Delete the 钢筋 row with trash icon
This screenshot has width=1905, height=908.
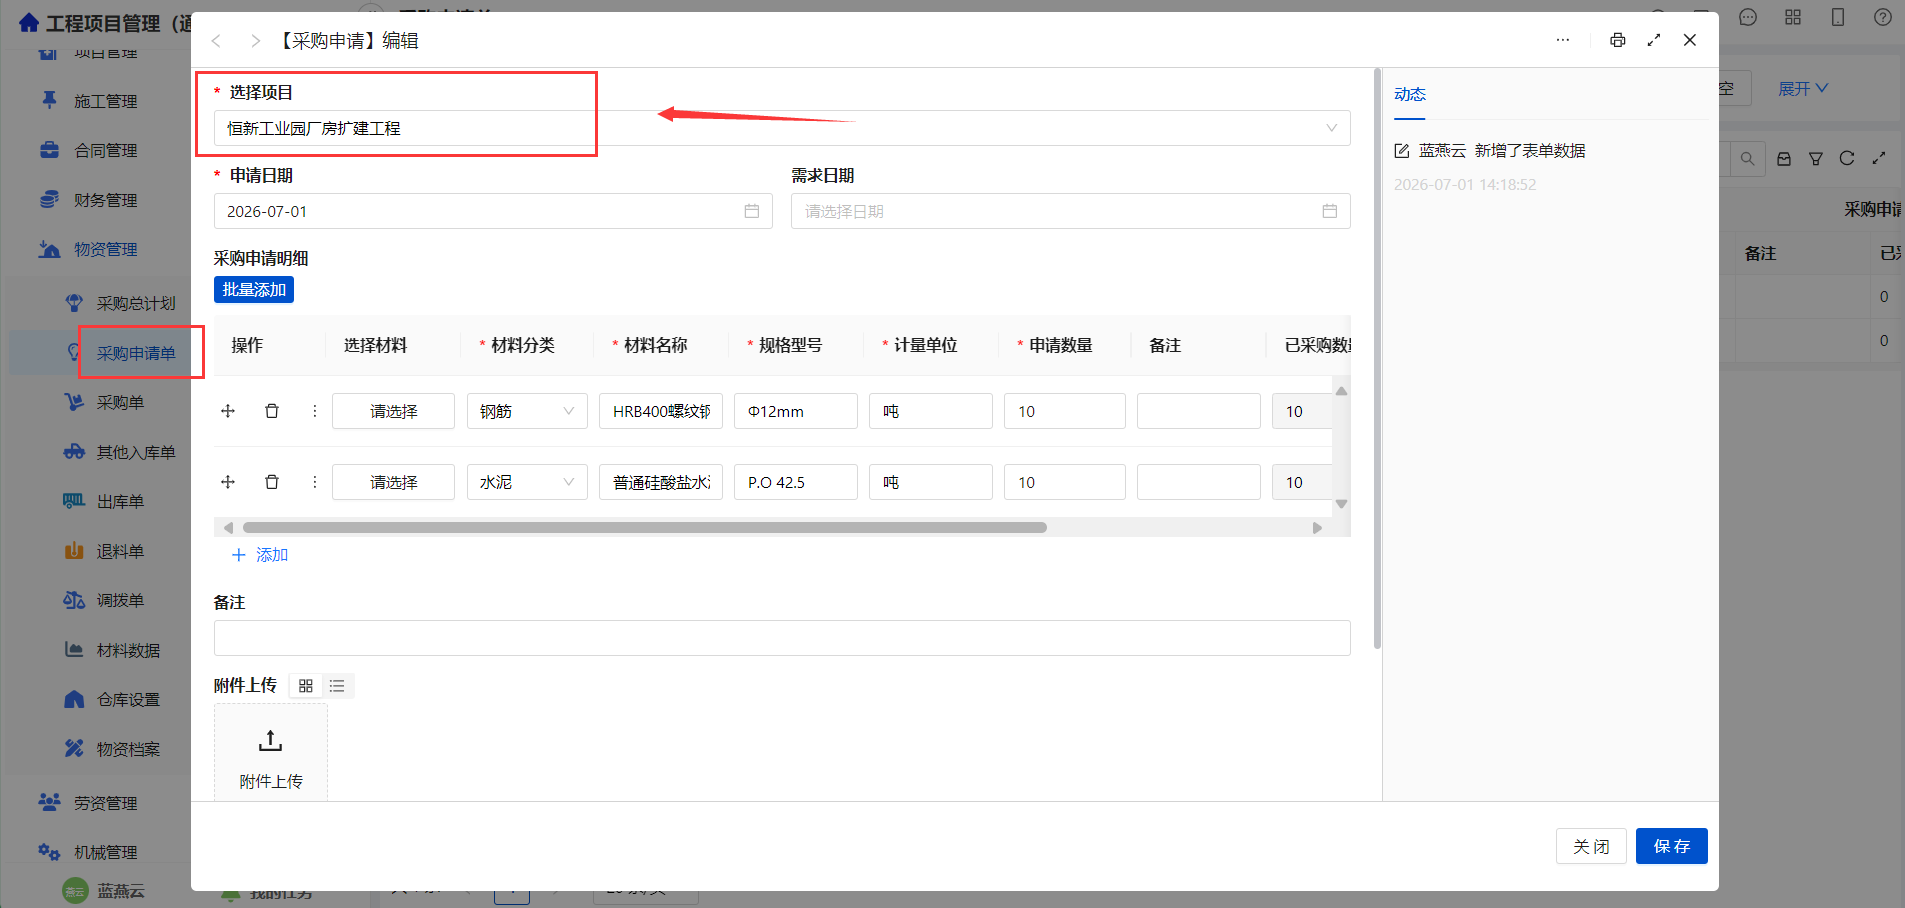pos(271,411)
